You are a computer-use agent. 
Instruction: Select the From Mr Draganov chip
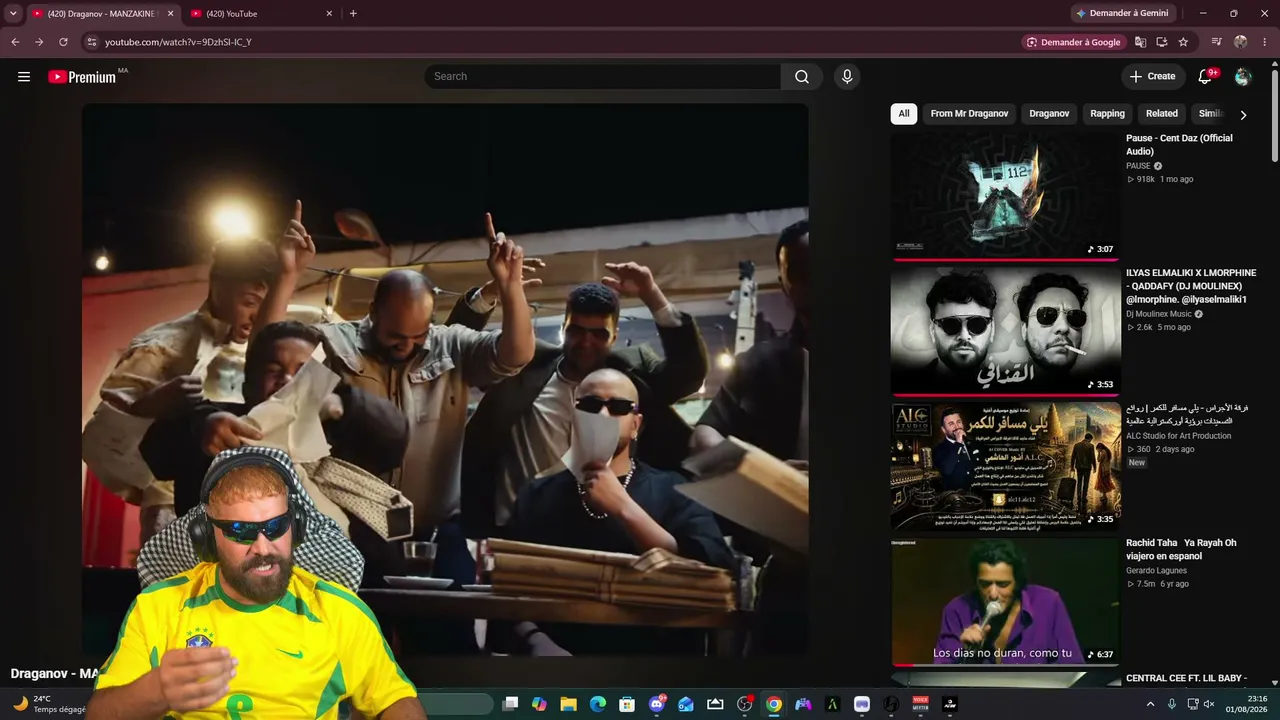[969, 114]
